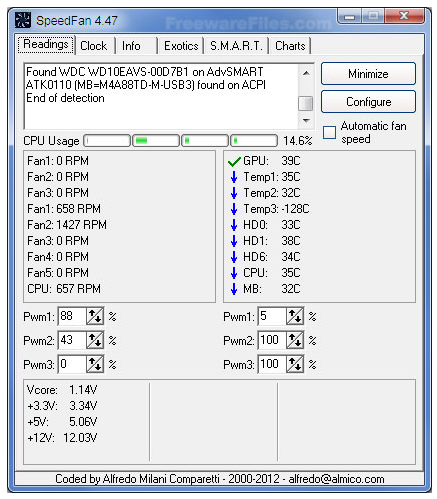Click the blue down arrow beside HD6
Image resolution: width=437 pixels, height=499 pixels.
[234, 257]
